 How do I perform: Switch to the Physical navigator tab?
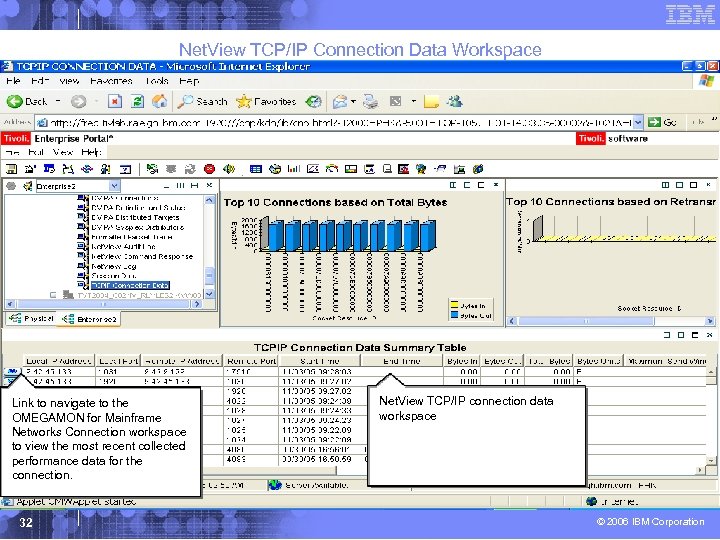(x=31, y=318)
